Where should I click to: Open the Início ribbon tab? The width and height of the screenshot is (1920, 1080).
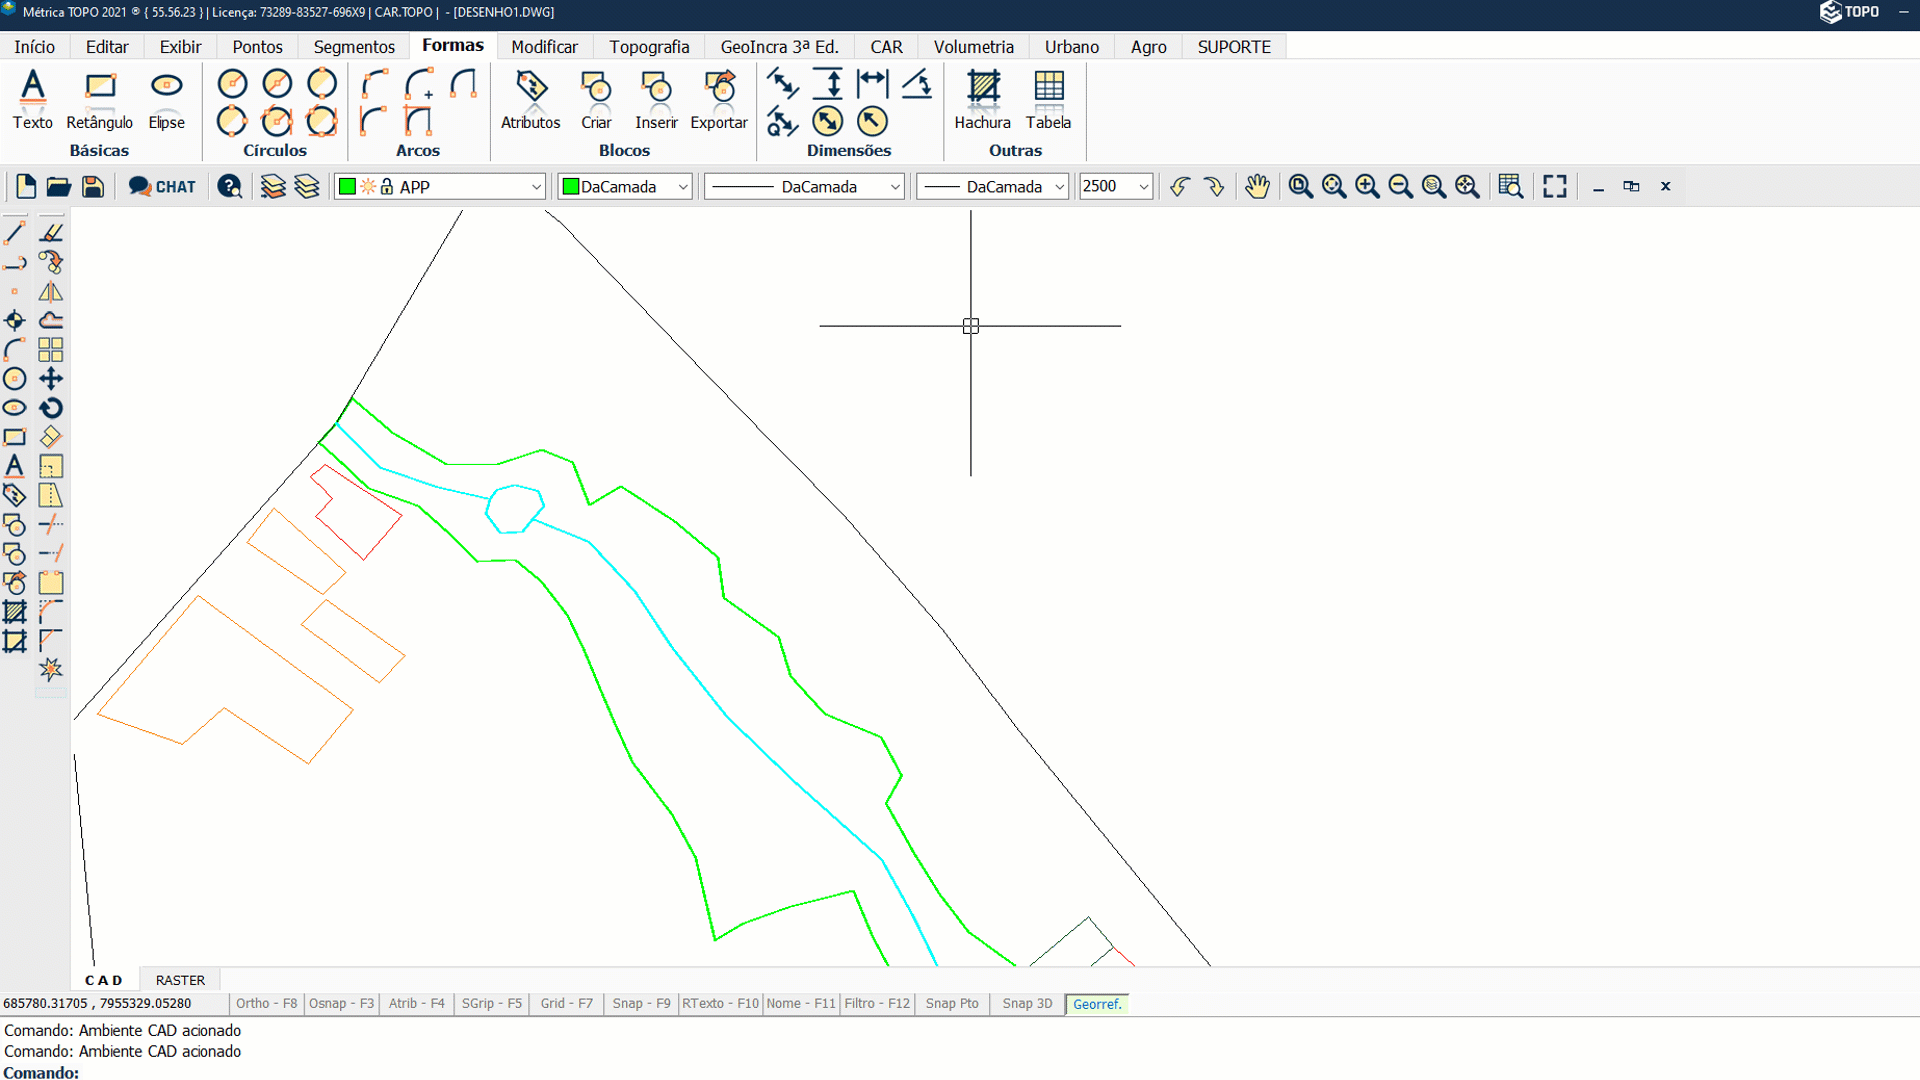click(x=34, y=47)
